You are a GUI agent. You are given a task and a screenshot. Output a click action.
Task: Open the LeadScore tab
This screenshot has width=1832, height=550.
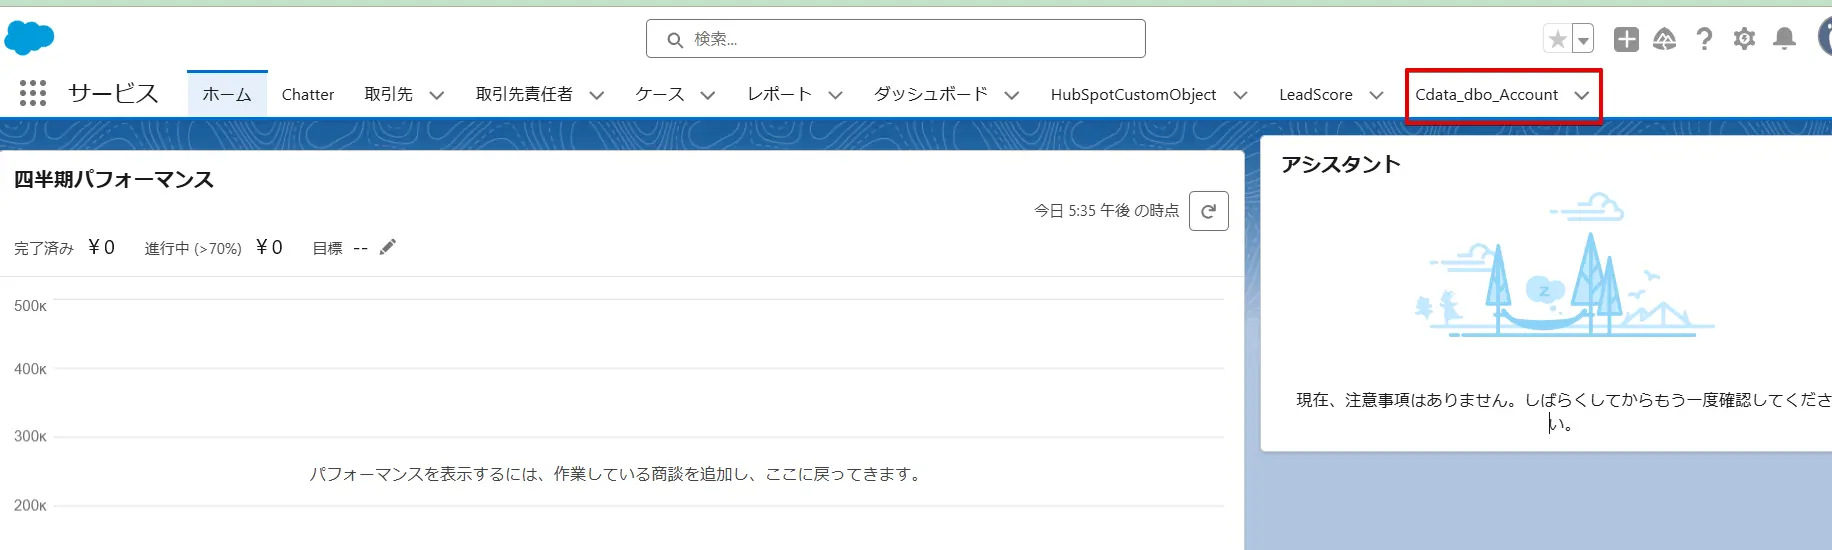[1316, 94]
